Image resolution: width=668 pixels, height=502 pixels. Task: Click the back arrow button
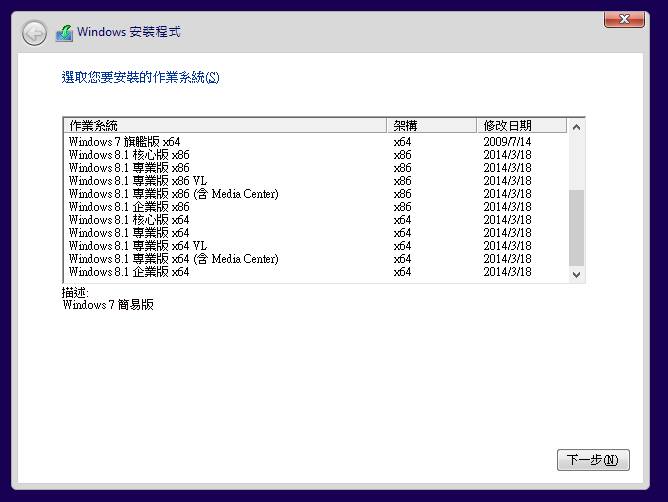(34, 33)
